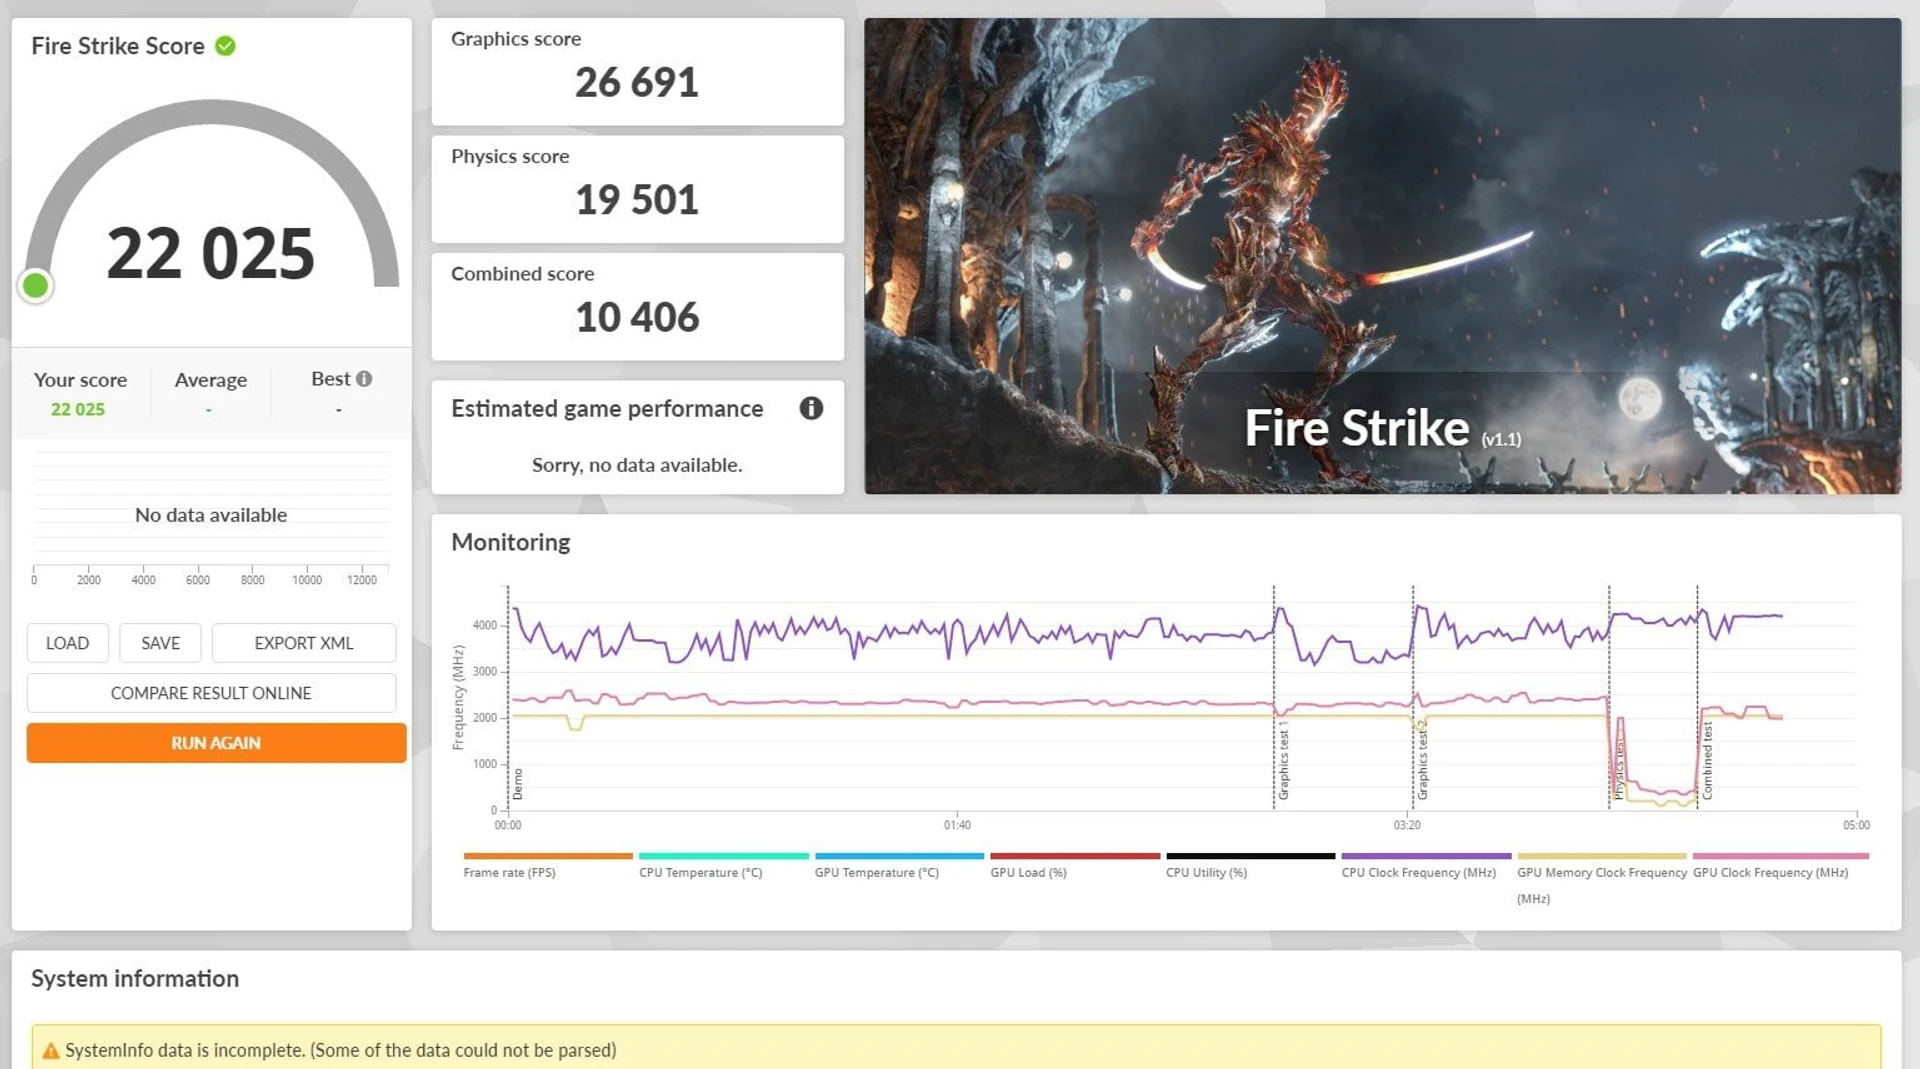Export the result as XML
The height and width of the screenshot is (1069, 1920).
click(x=304, y=643)
